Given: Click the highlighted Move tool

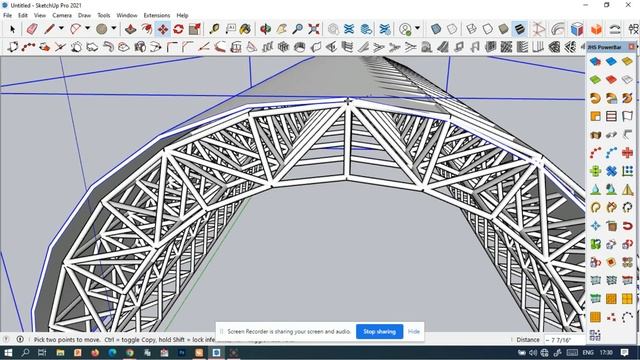Looking at the screenshot, I should pyautogui.click(x=163, y=29).
